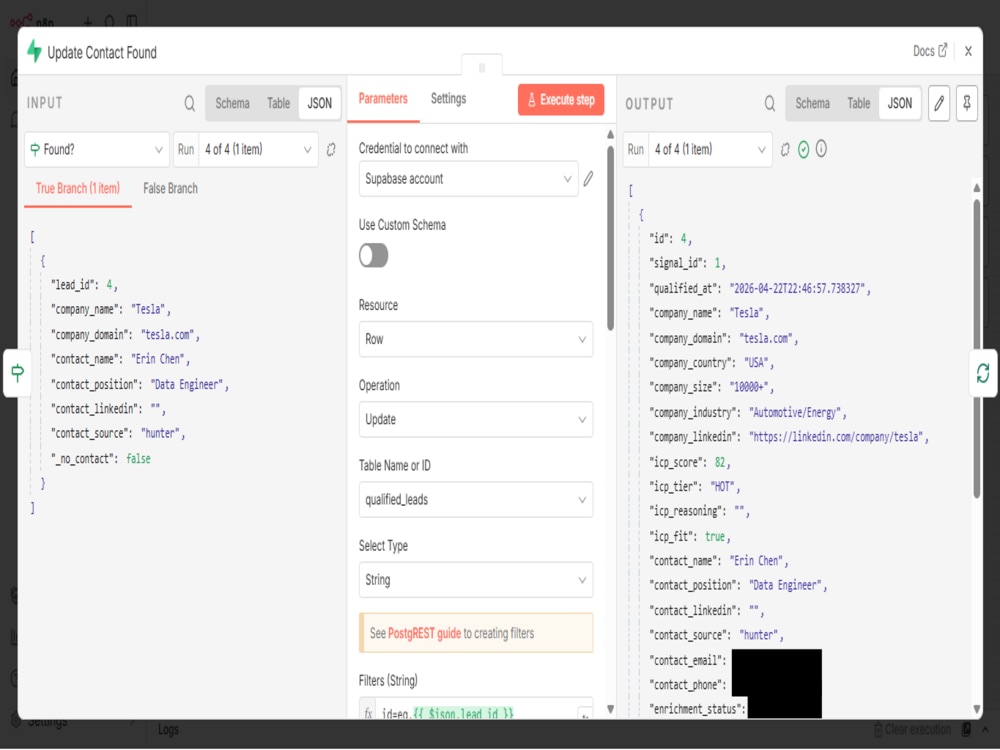Click "USA" company_country value
The width and height of the screenshot is (1000, 750).
tap(756, 364)
